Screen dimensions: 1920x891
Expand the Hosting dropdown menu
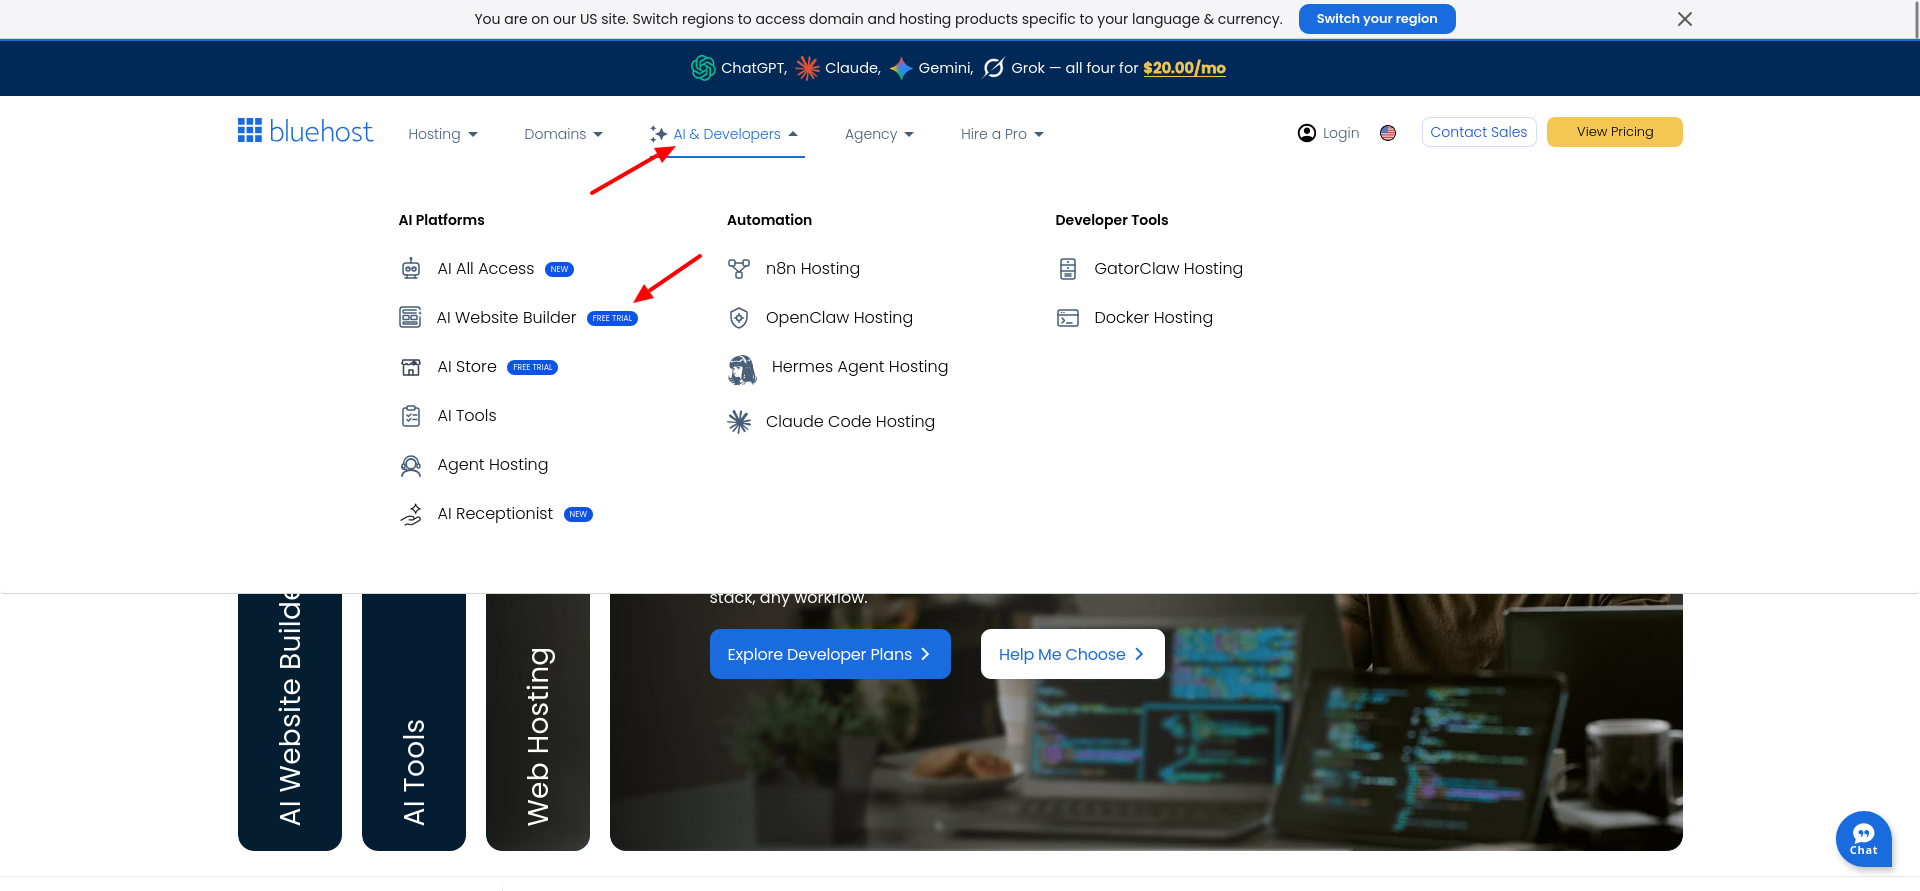pyautogui.click(x=443, y=134)
